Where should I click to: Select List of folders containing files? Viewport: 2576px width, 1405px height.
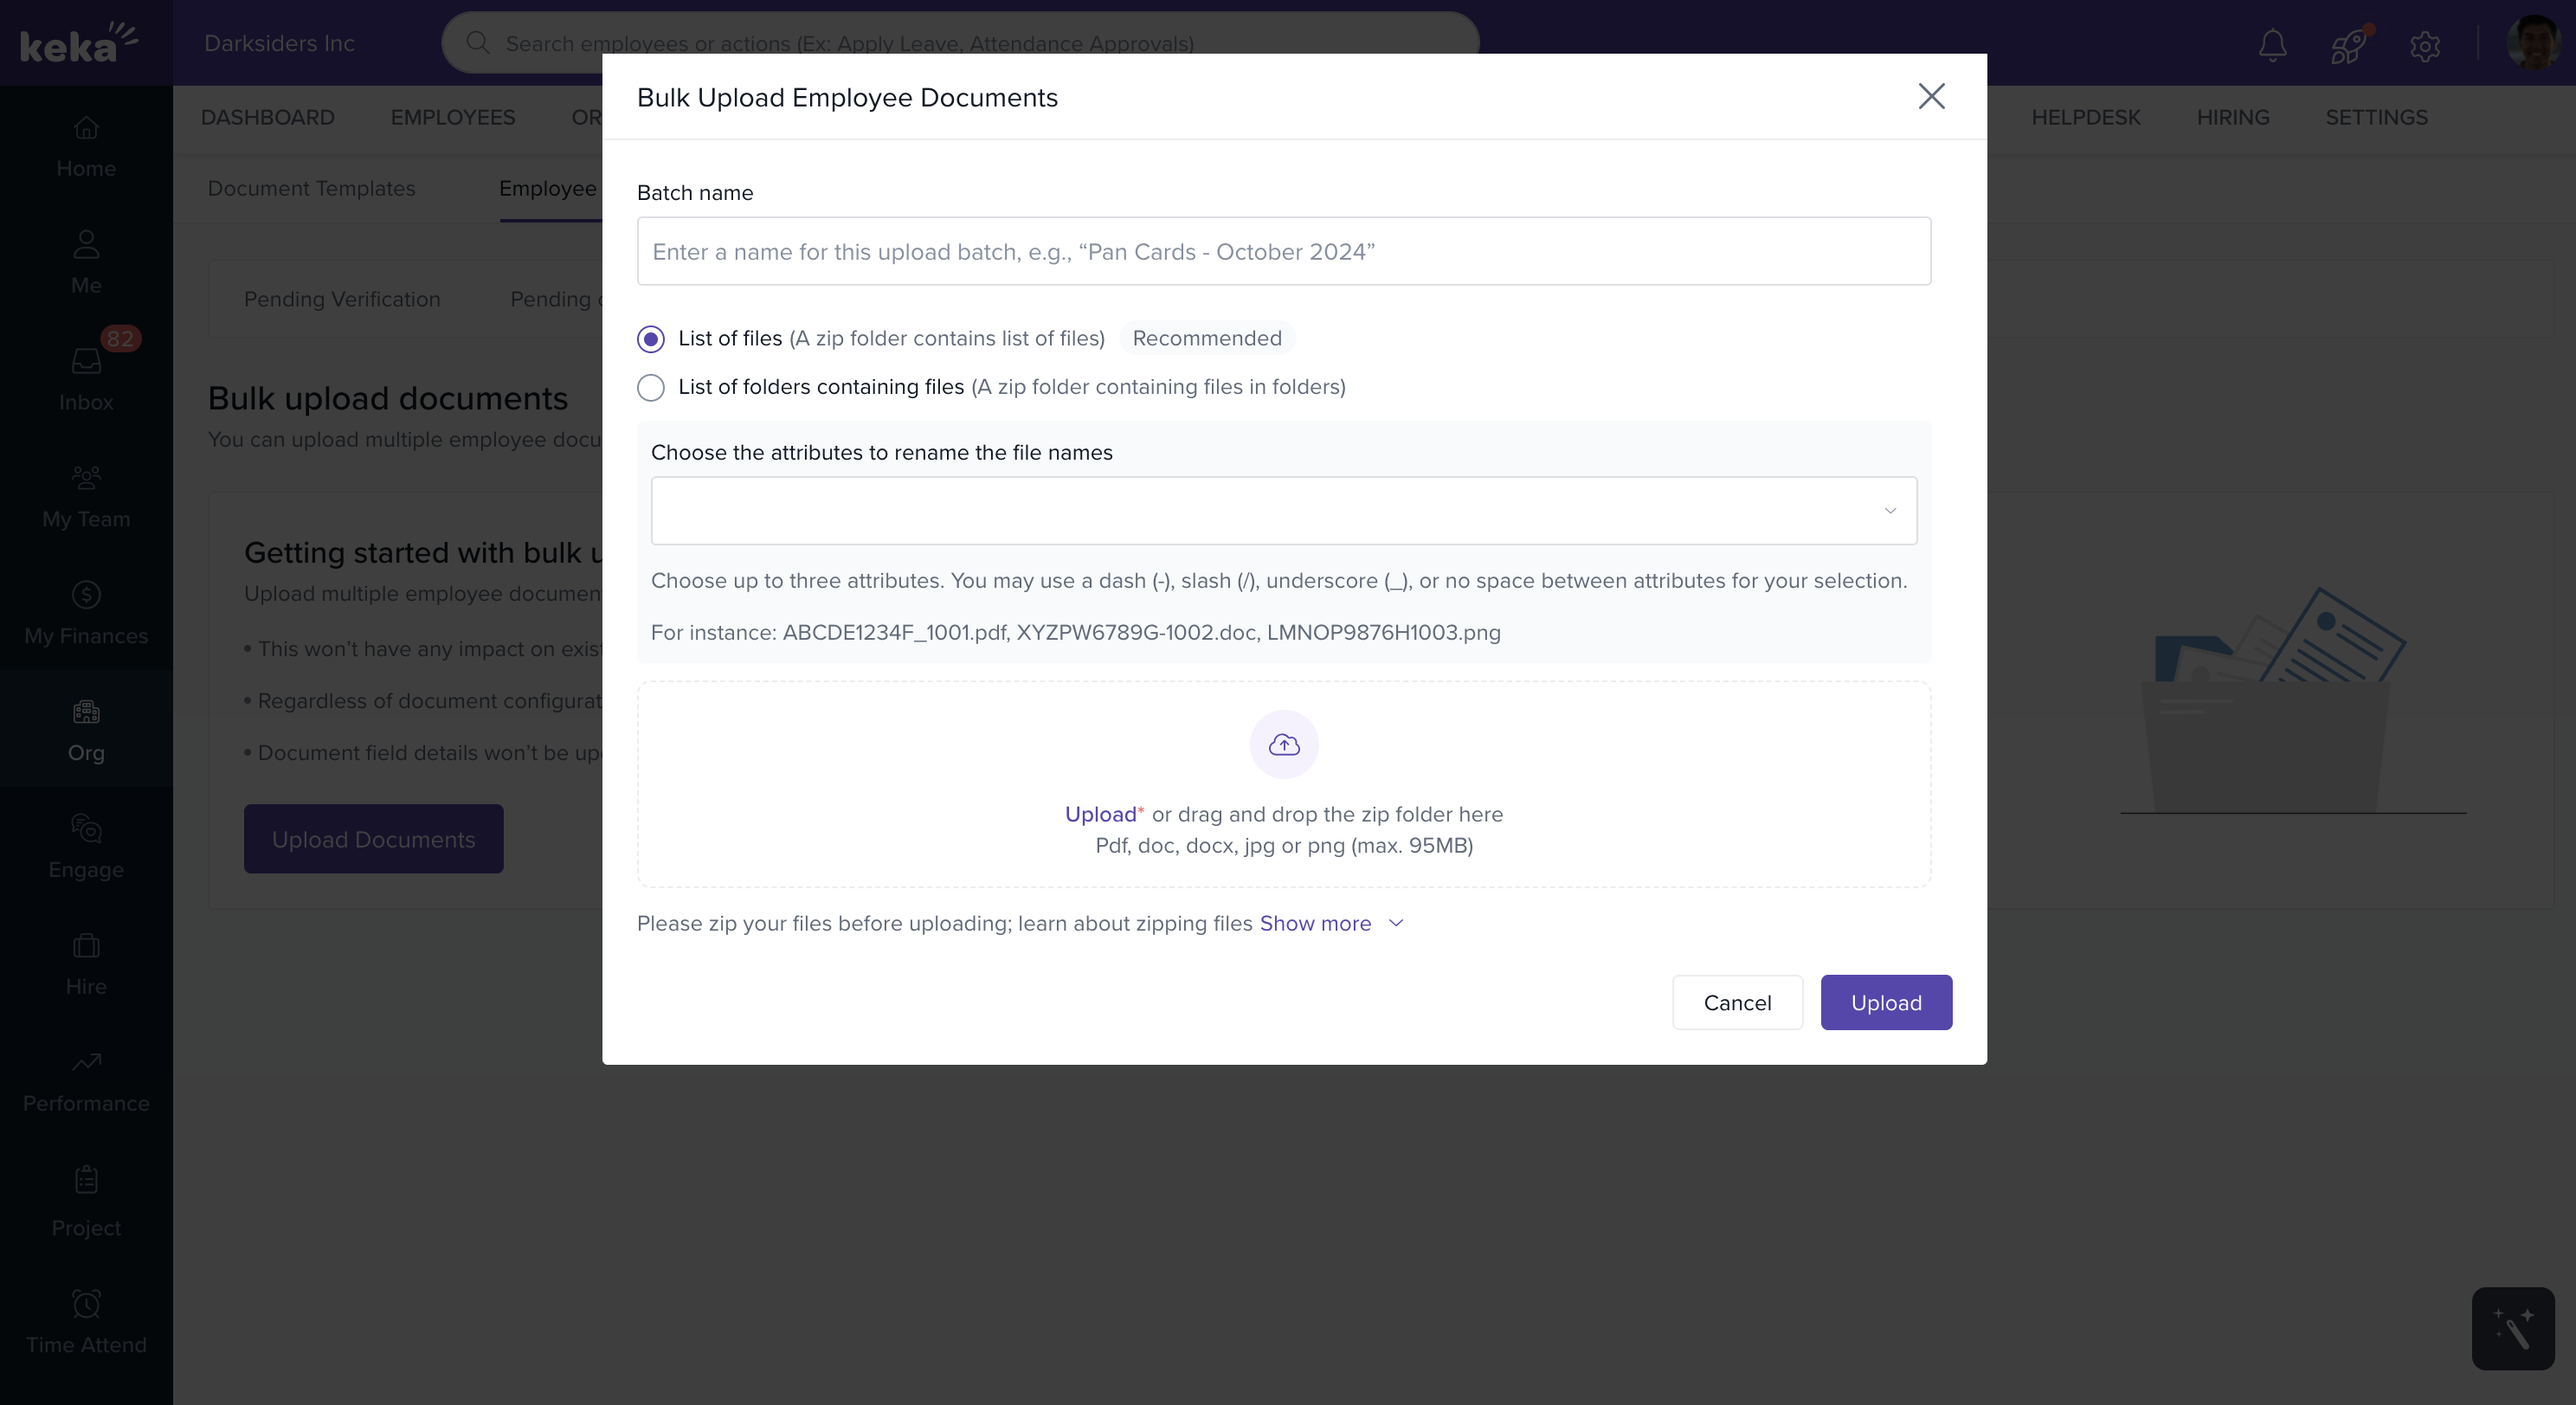pyautogui.click(x=651, y=387)
